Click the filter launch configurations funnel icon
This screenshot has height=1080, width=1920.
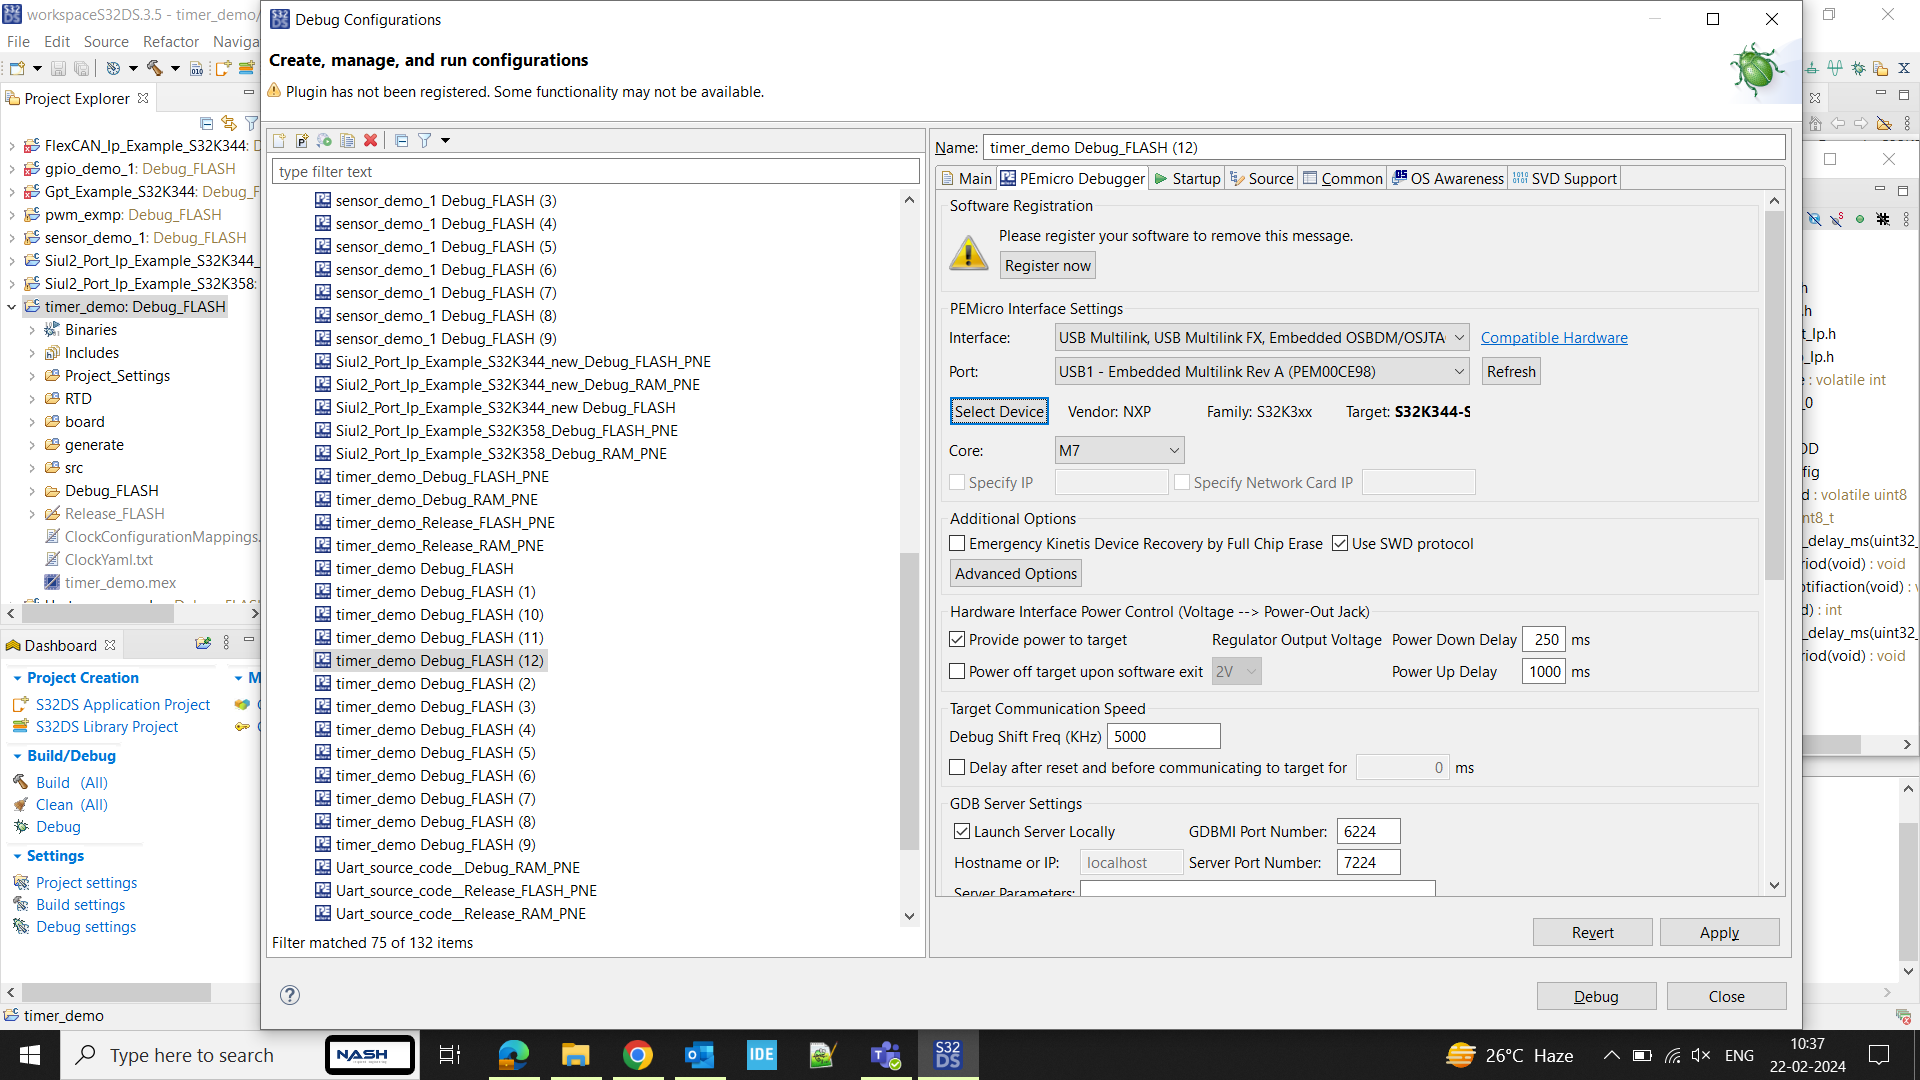(425, 141)
